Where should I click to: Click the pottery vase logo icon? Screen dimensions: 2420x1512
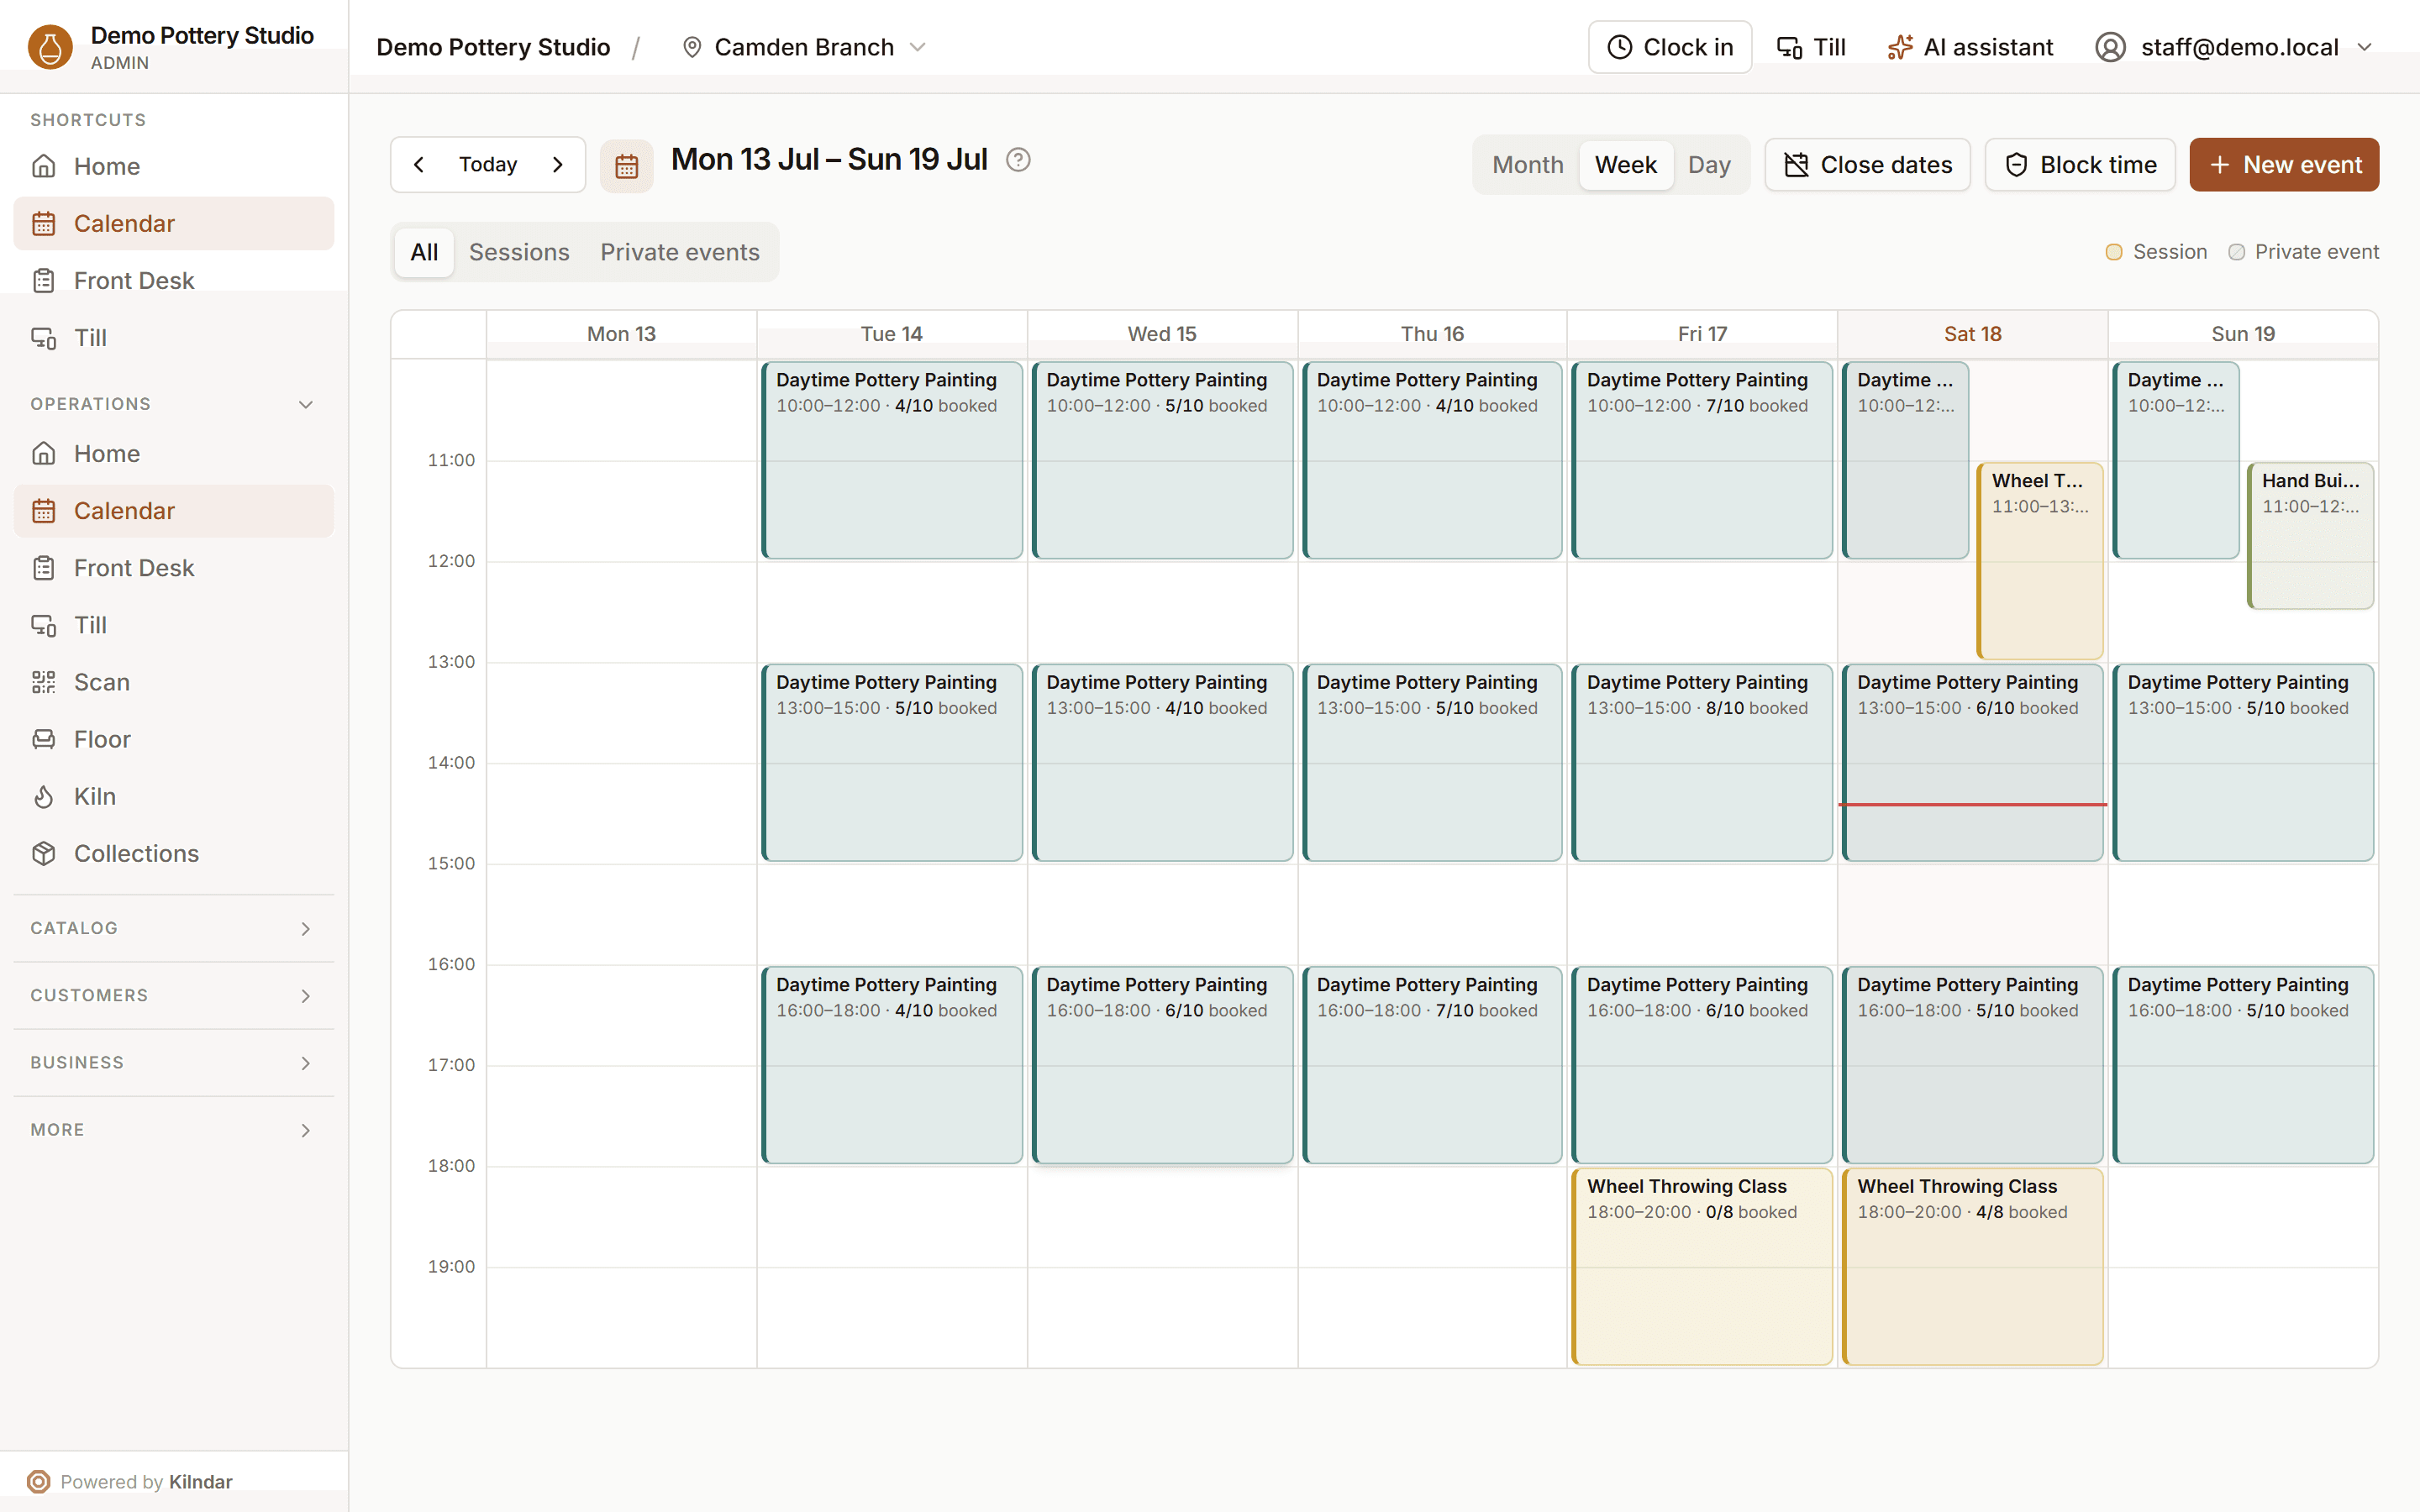tap(50, 47)
